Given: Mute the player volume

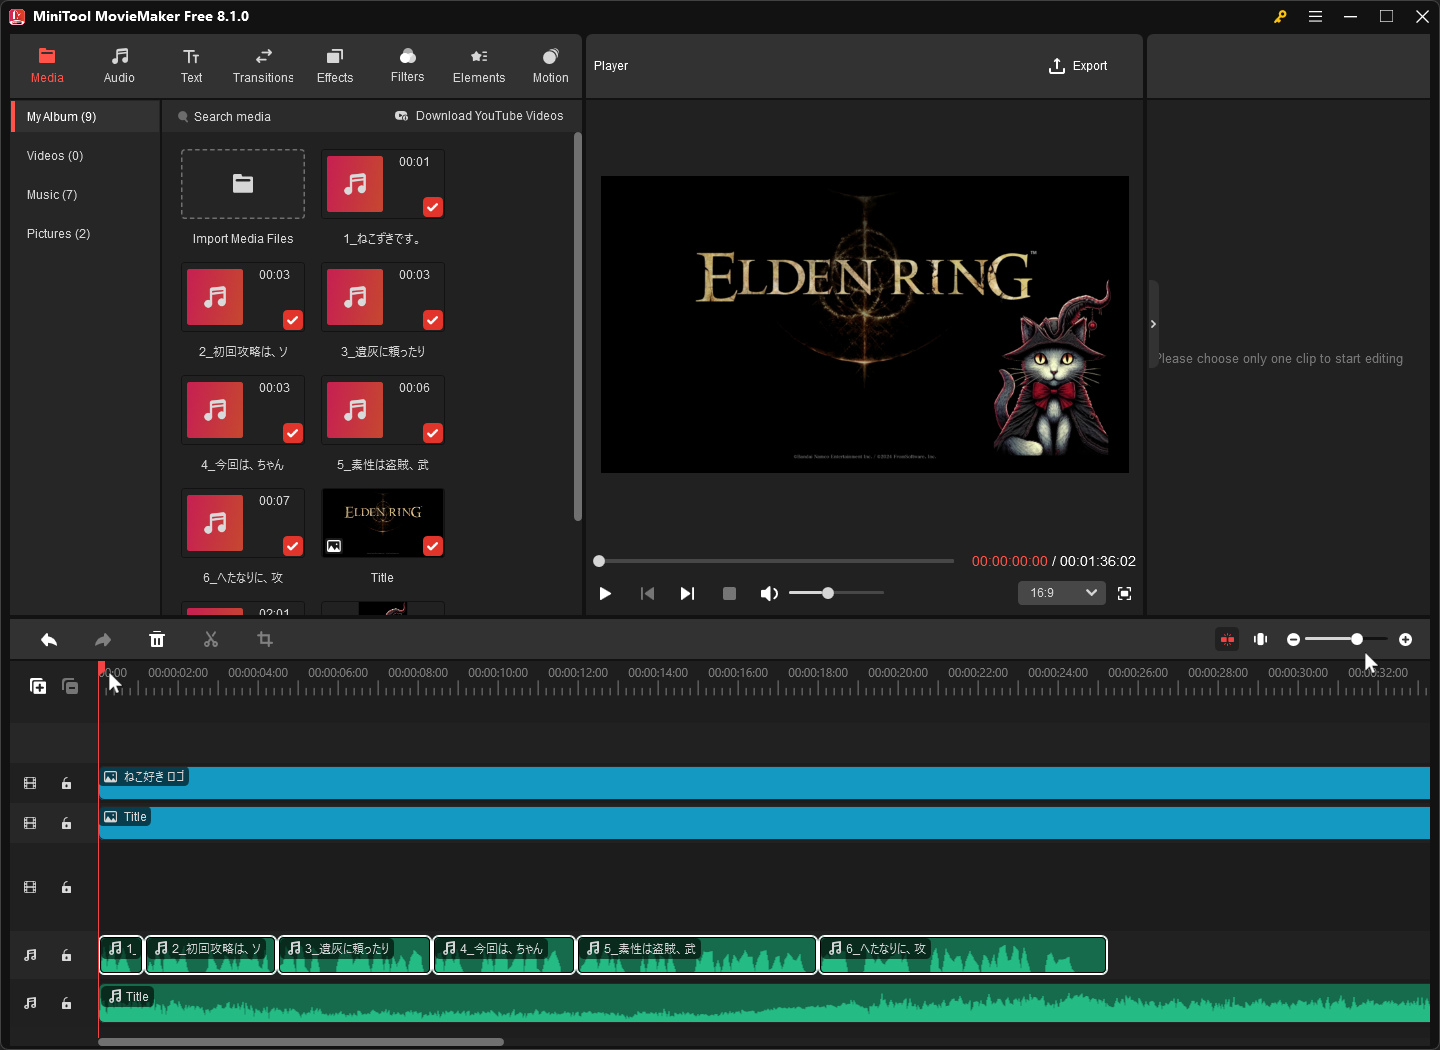Looking at the screenshot, I should tap(769, 594).
